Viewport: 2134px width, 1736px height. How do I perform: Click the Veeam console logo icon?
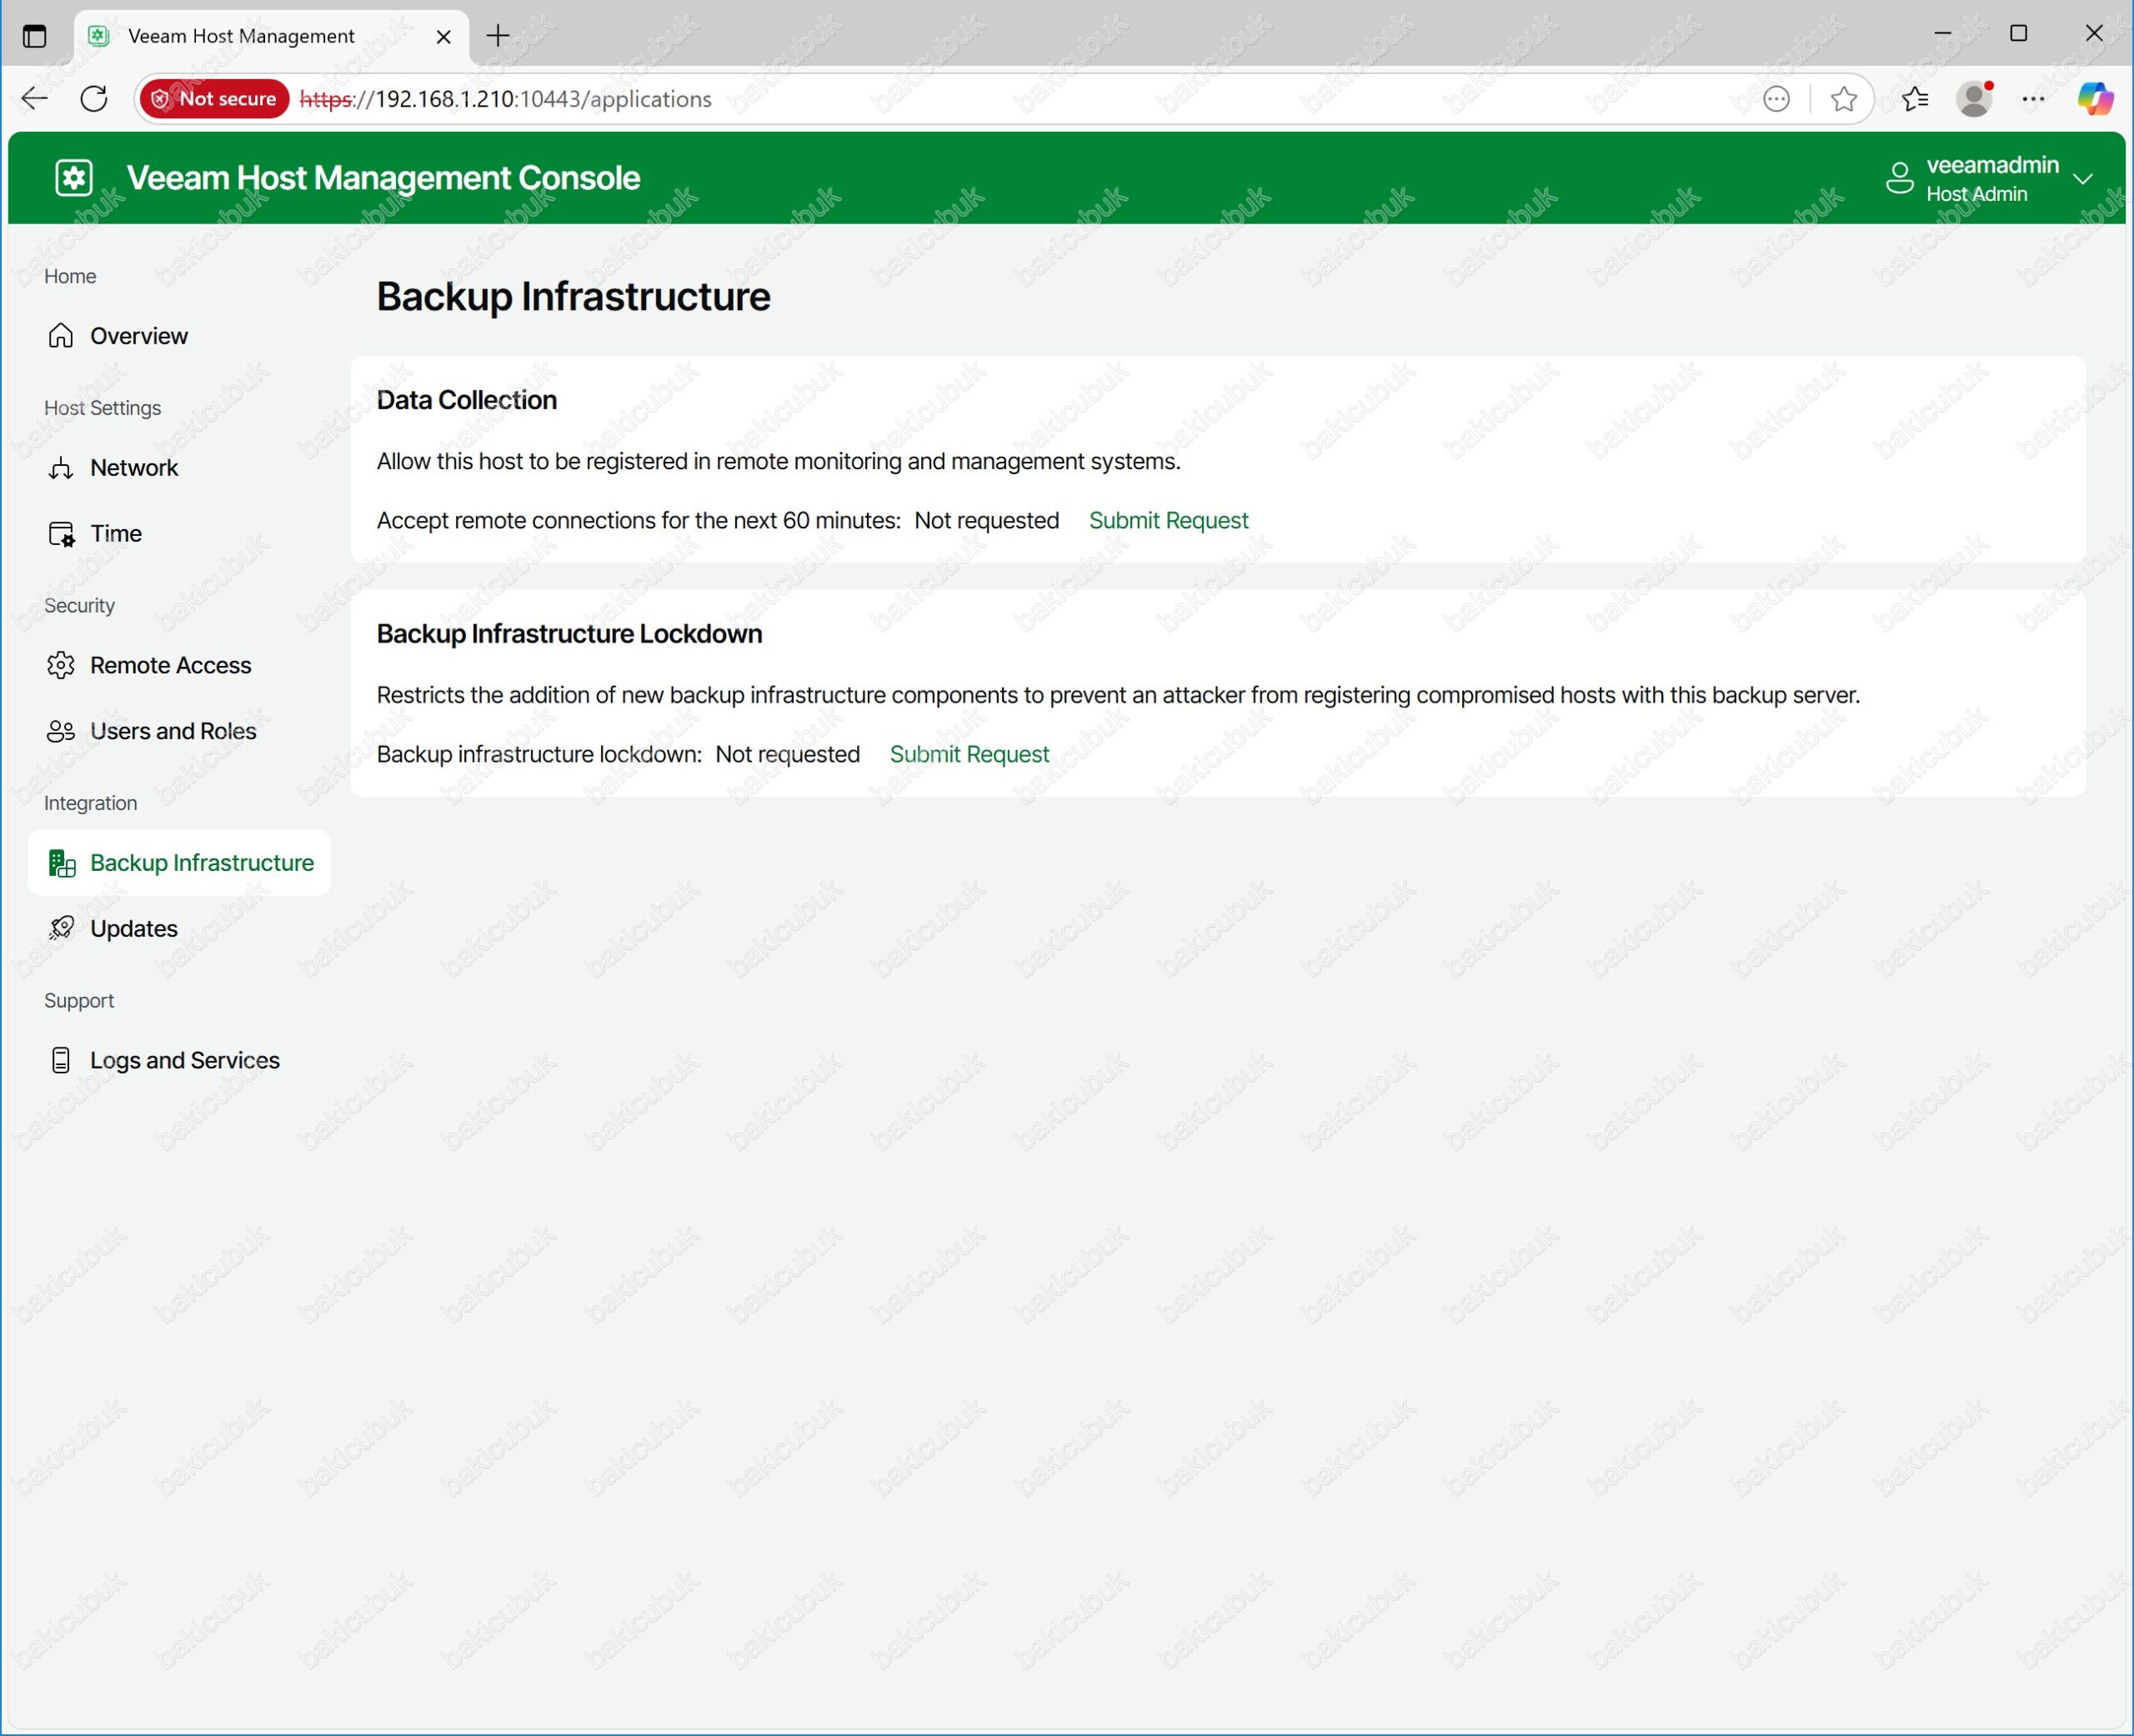pos(74,178)
